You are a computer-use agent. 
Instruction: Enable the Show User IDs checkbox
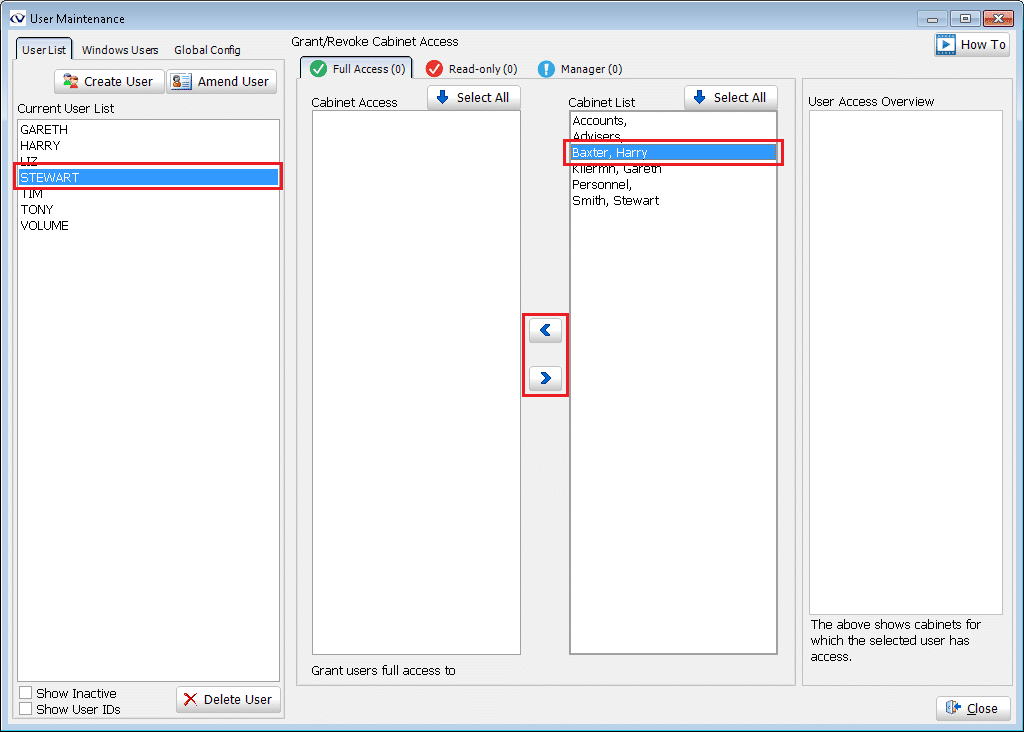[x=26, y=709]
